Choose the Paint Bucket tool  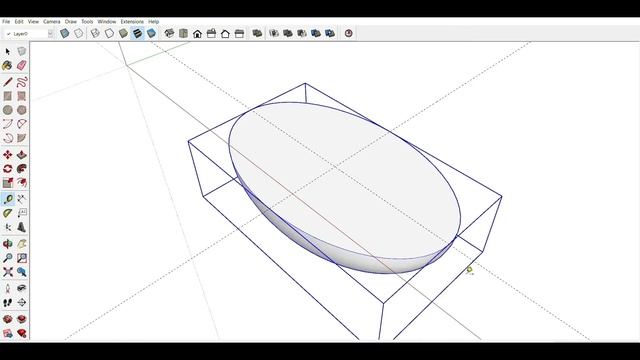point(8,65)
